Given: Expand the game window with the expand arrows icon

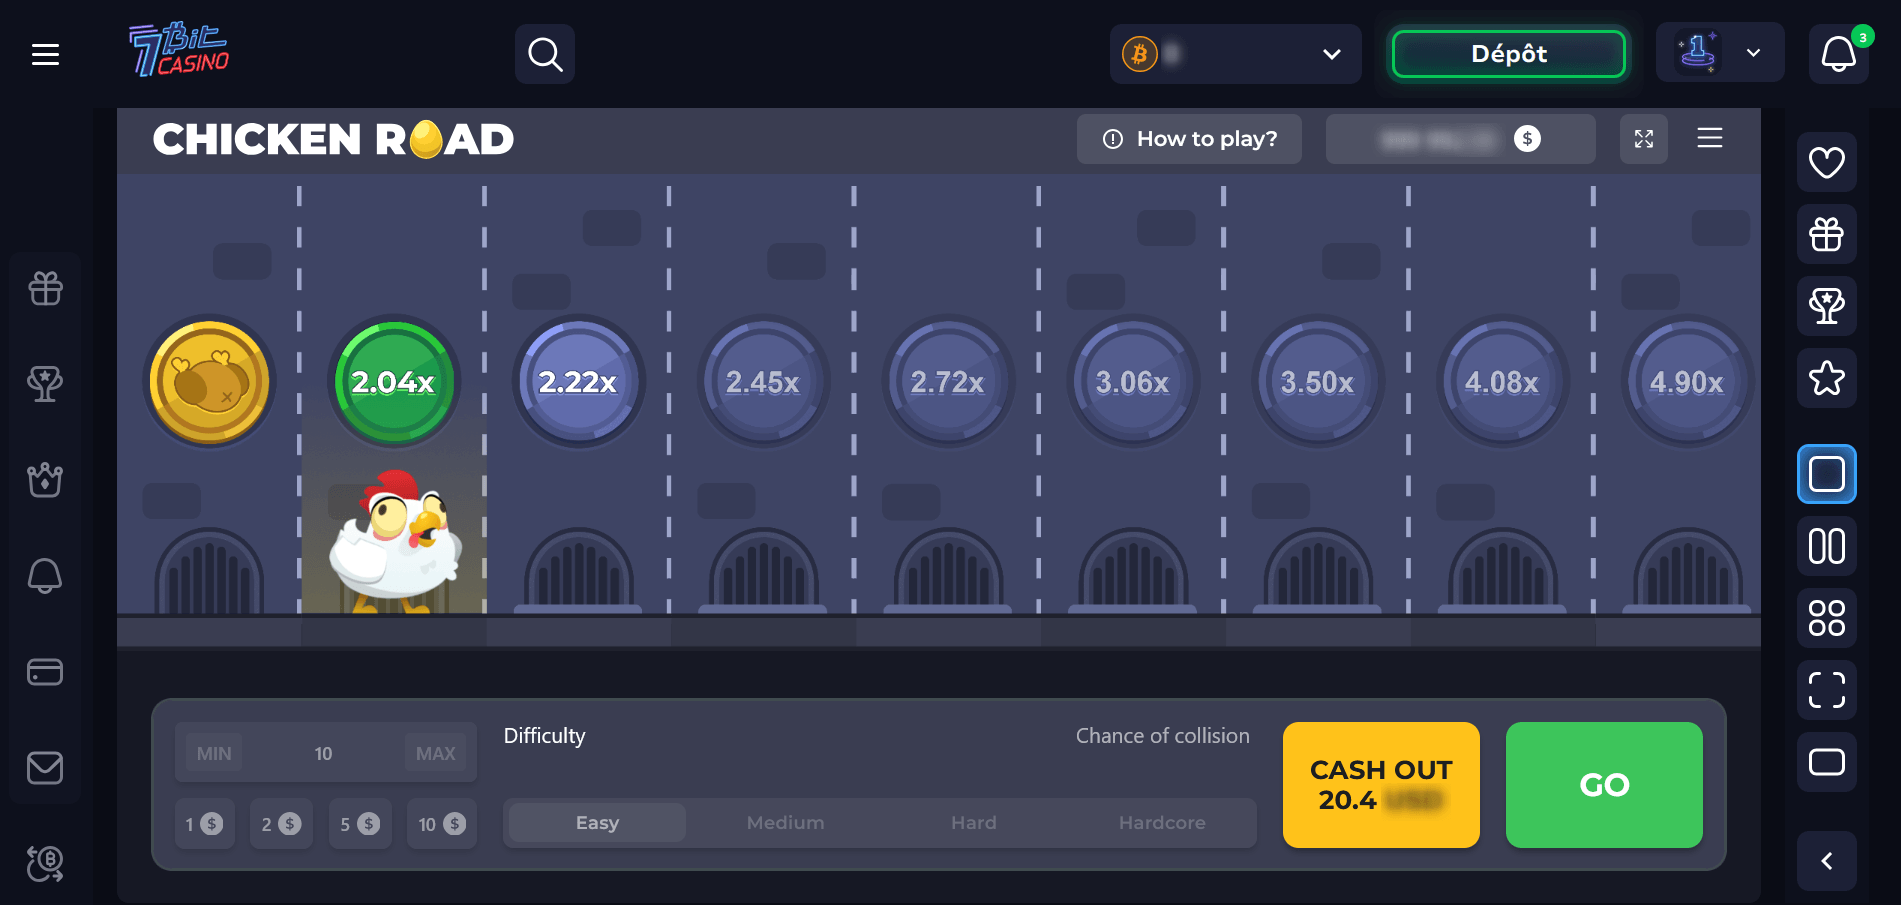Looking at the screenshot, I should coord(1643,139).
